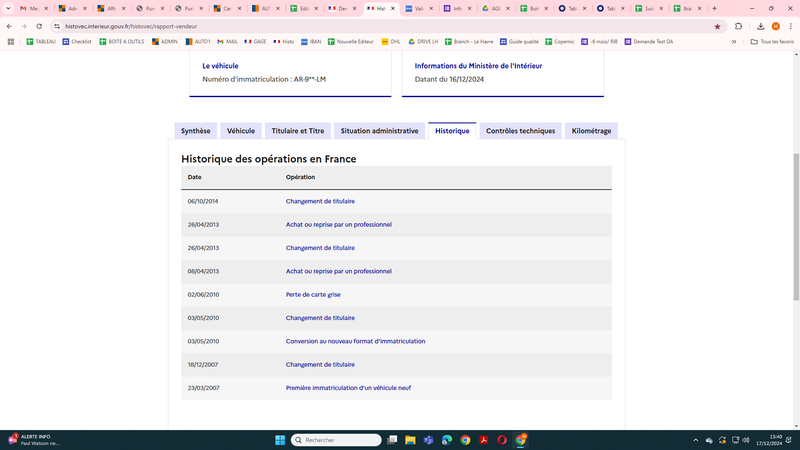Open the Nouvelle Editeur bookmark

[351, 42]
